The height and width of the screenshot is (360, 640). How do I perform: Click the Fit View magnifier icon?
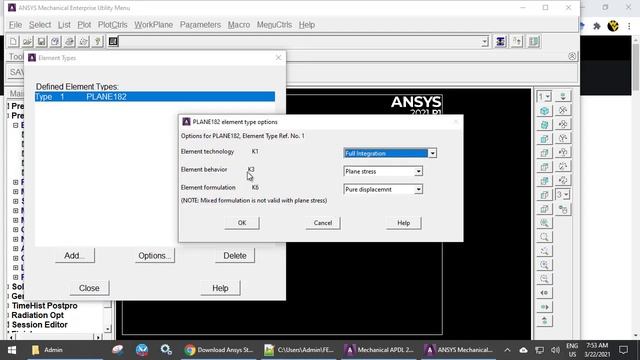[544, 223]
